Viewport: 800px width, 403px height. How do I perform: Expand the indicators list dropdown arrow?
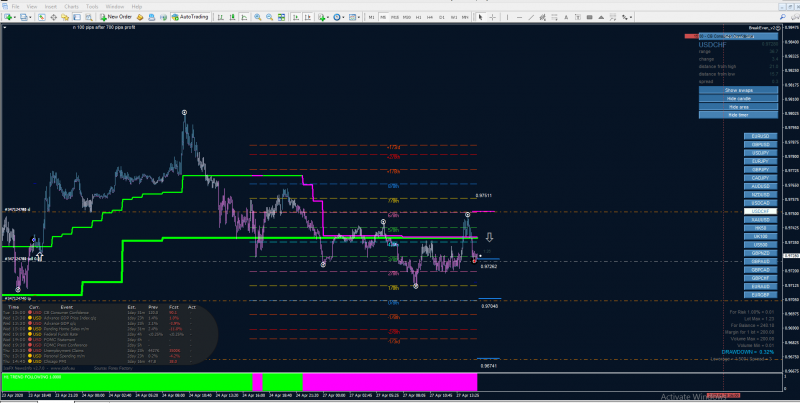[x=328, y=17]
